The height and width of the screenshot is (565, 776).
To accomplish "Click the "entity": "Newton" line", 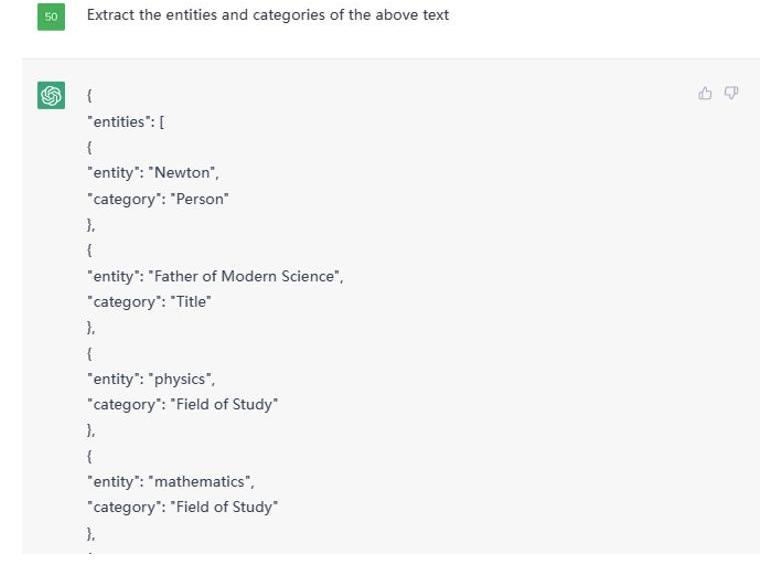I will tap(153, 173).
